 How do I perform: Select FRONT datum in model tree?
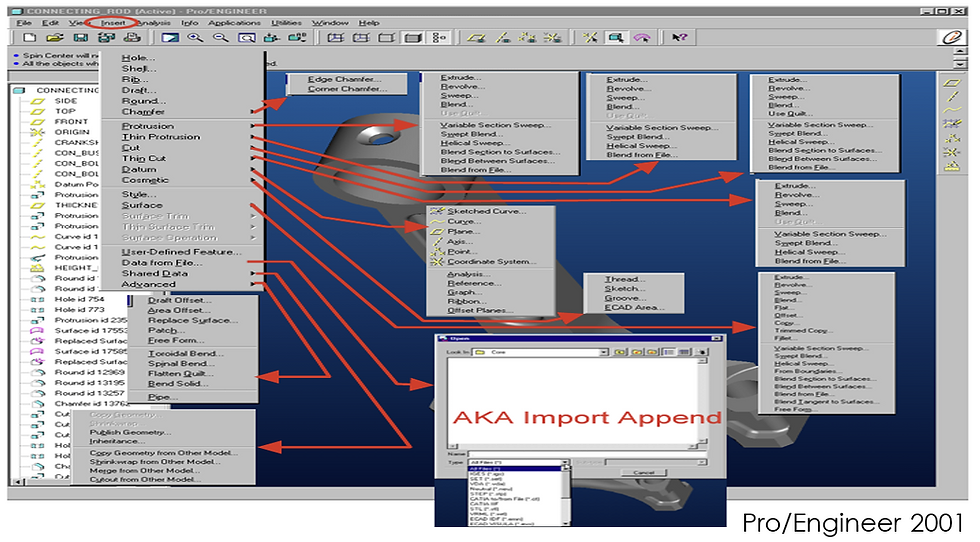tap(71, 121)
